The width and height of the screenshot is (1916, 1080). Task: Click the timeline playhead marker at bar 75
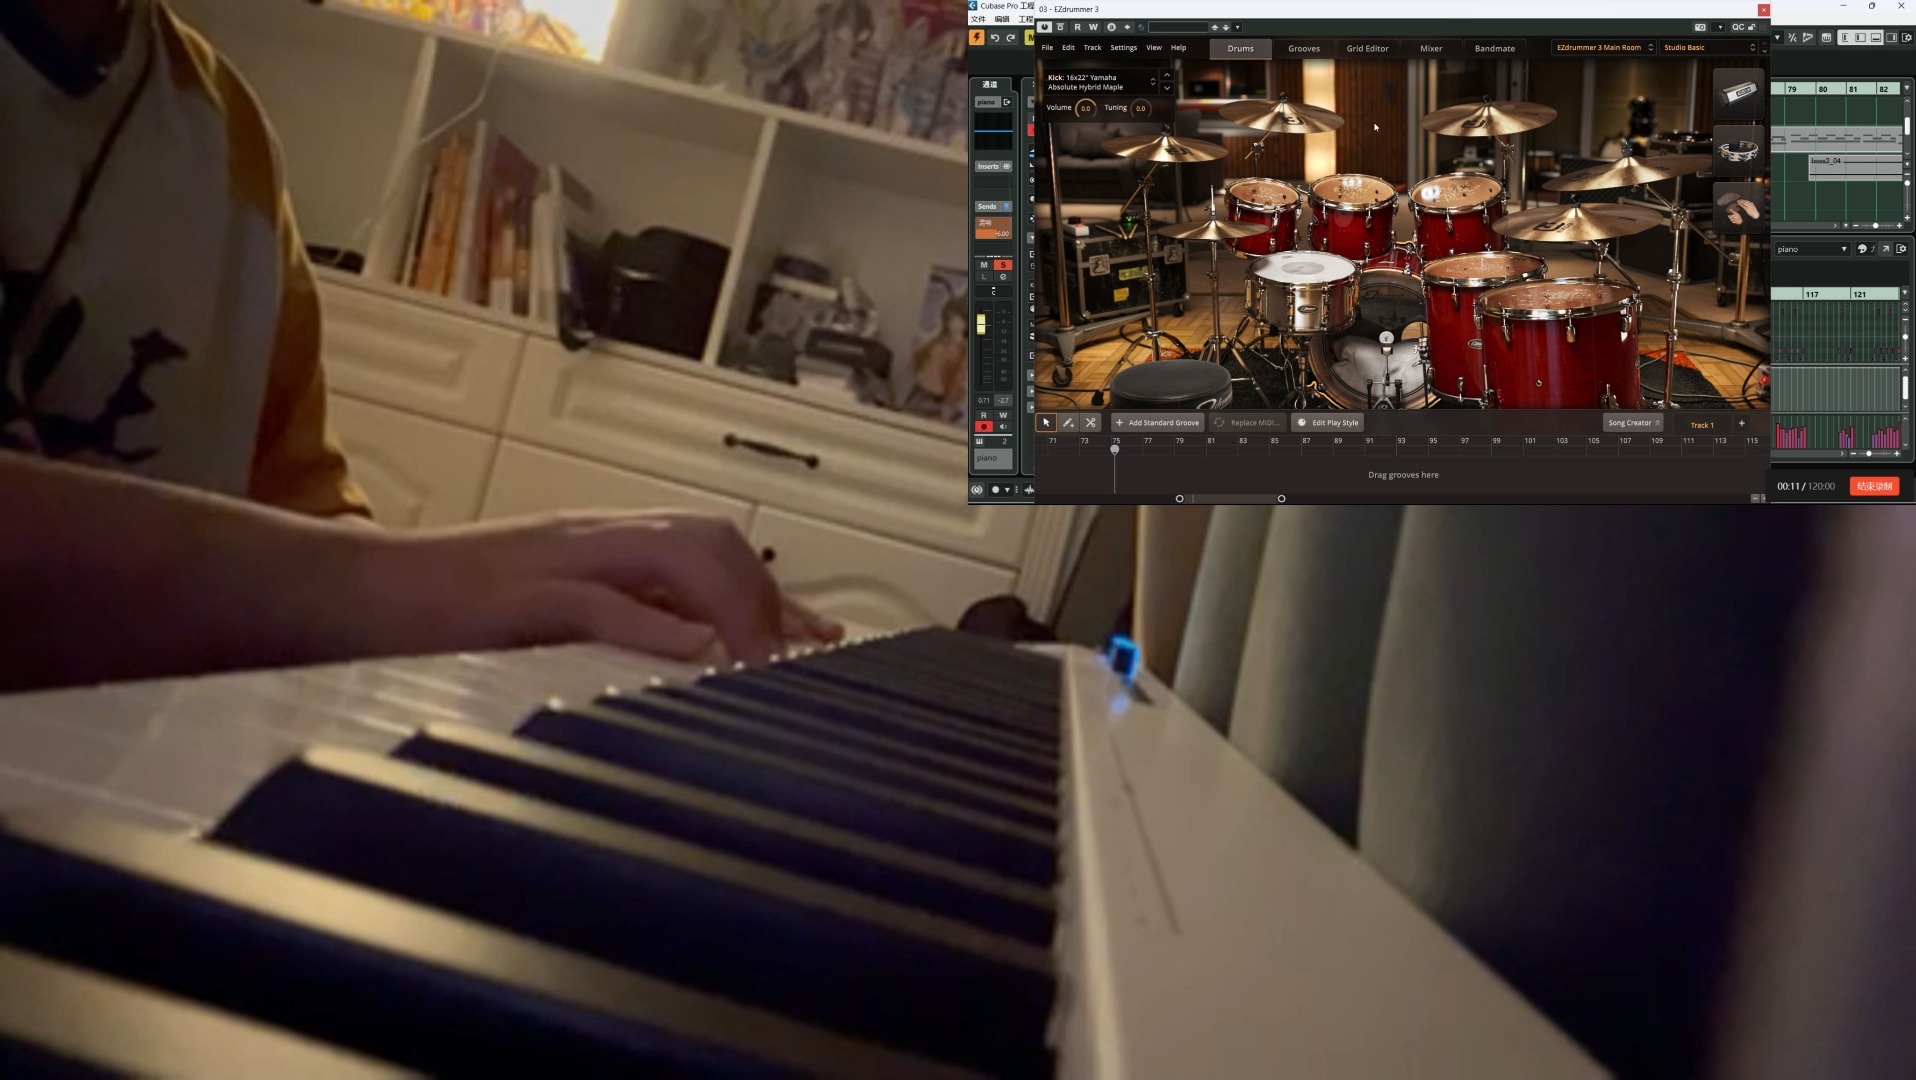pyautogui.click(x=1114, y=450)
